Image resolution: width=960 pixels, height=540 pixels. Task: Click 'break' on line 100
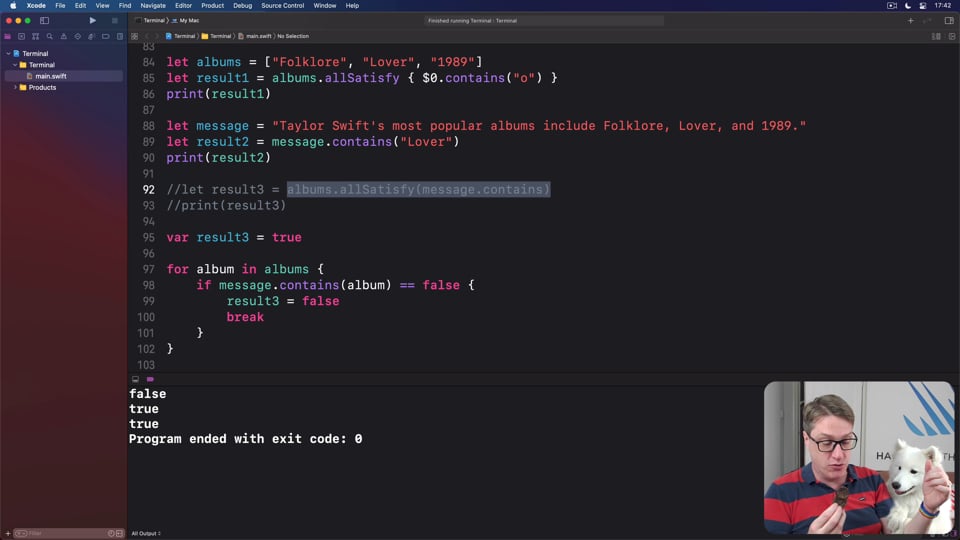tap(245, 317)
